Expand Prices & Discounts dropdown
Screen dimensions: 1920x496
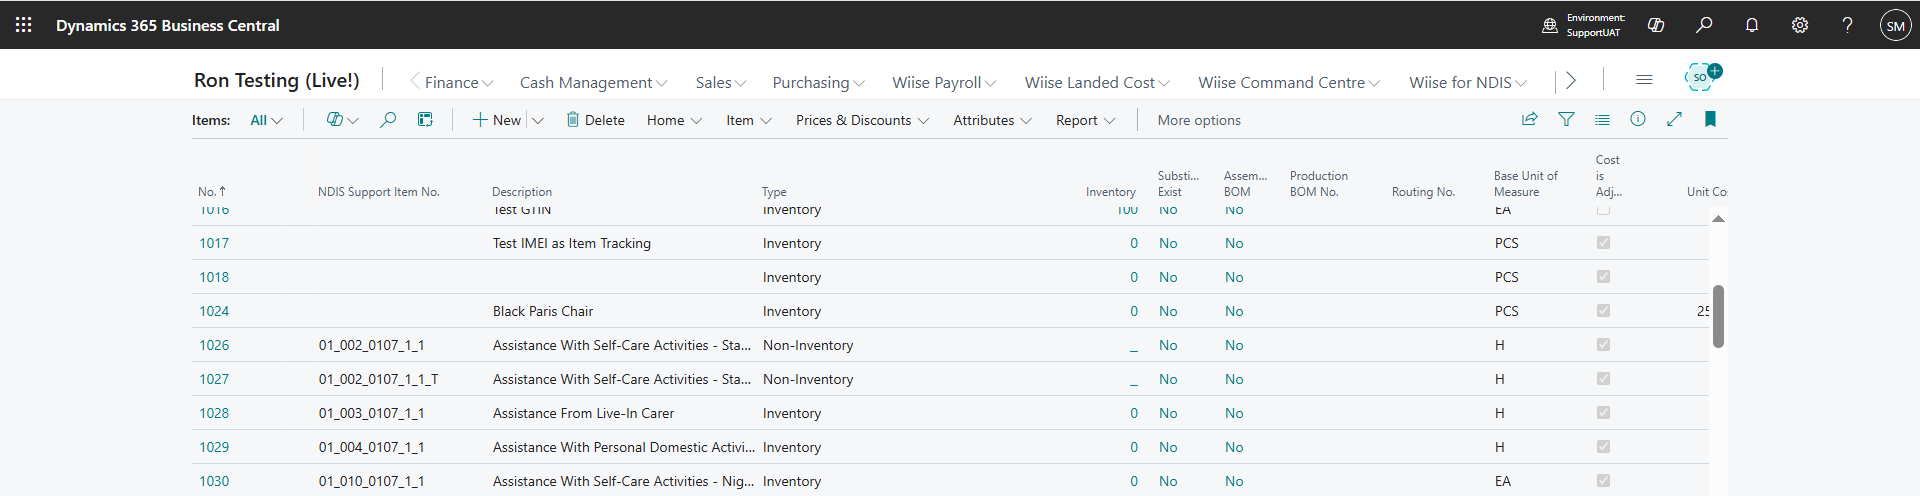(862, 120)
